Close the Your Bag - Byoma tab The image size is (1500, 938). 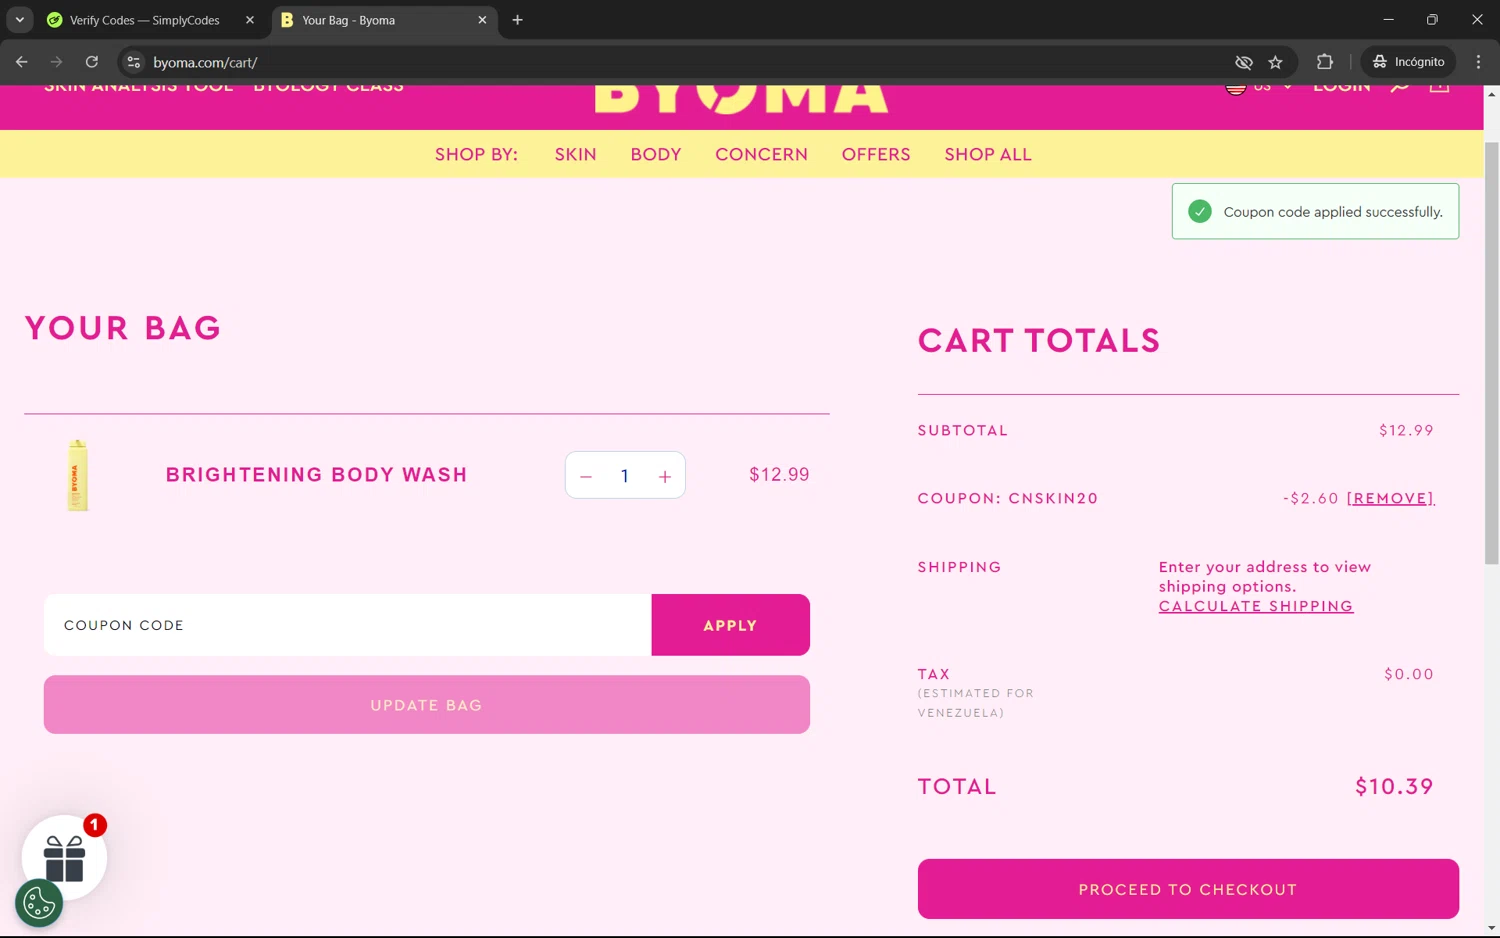pos(482,20)
